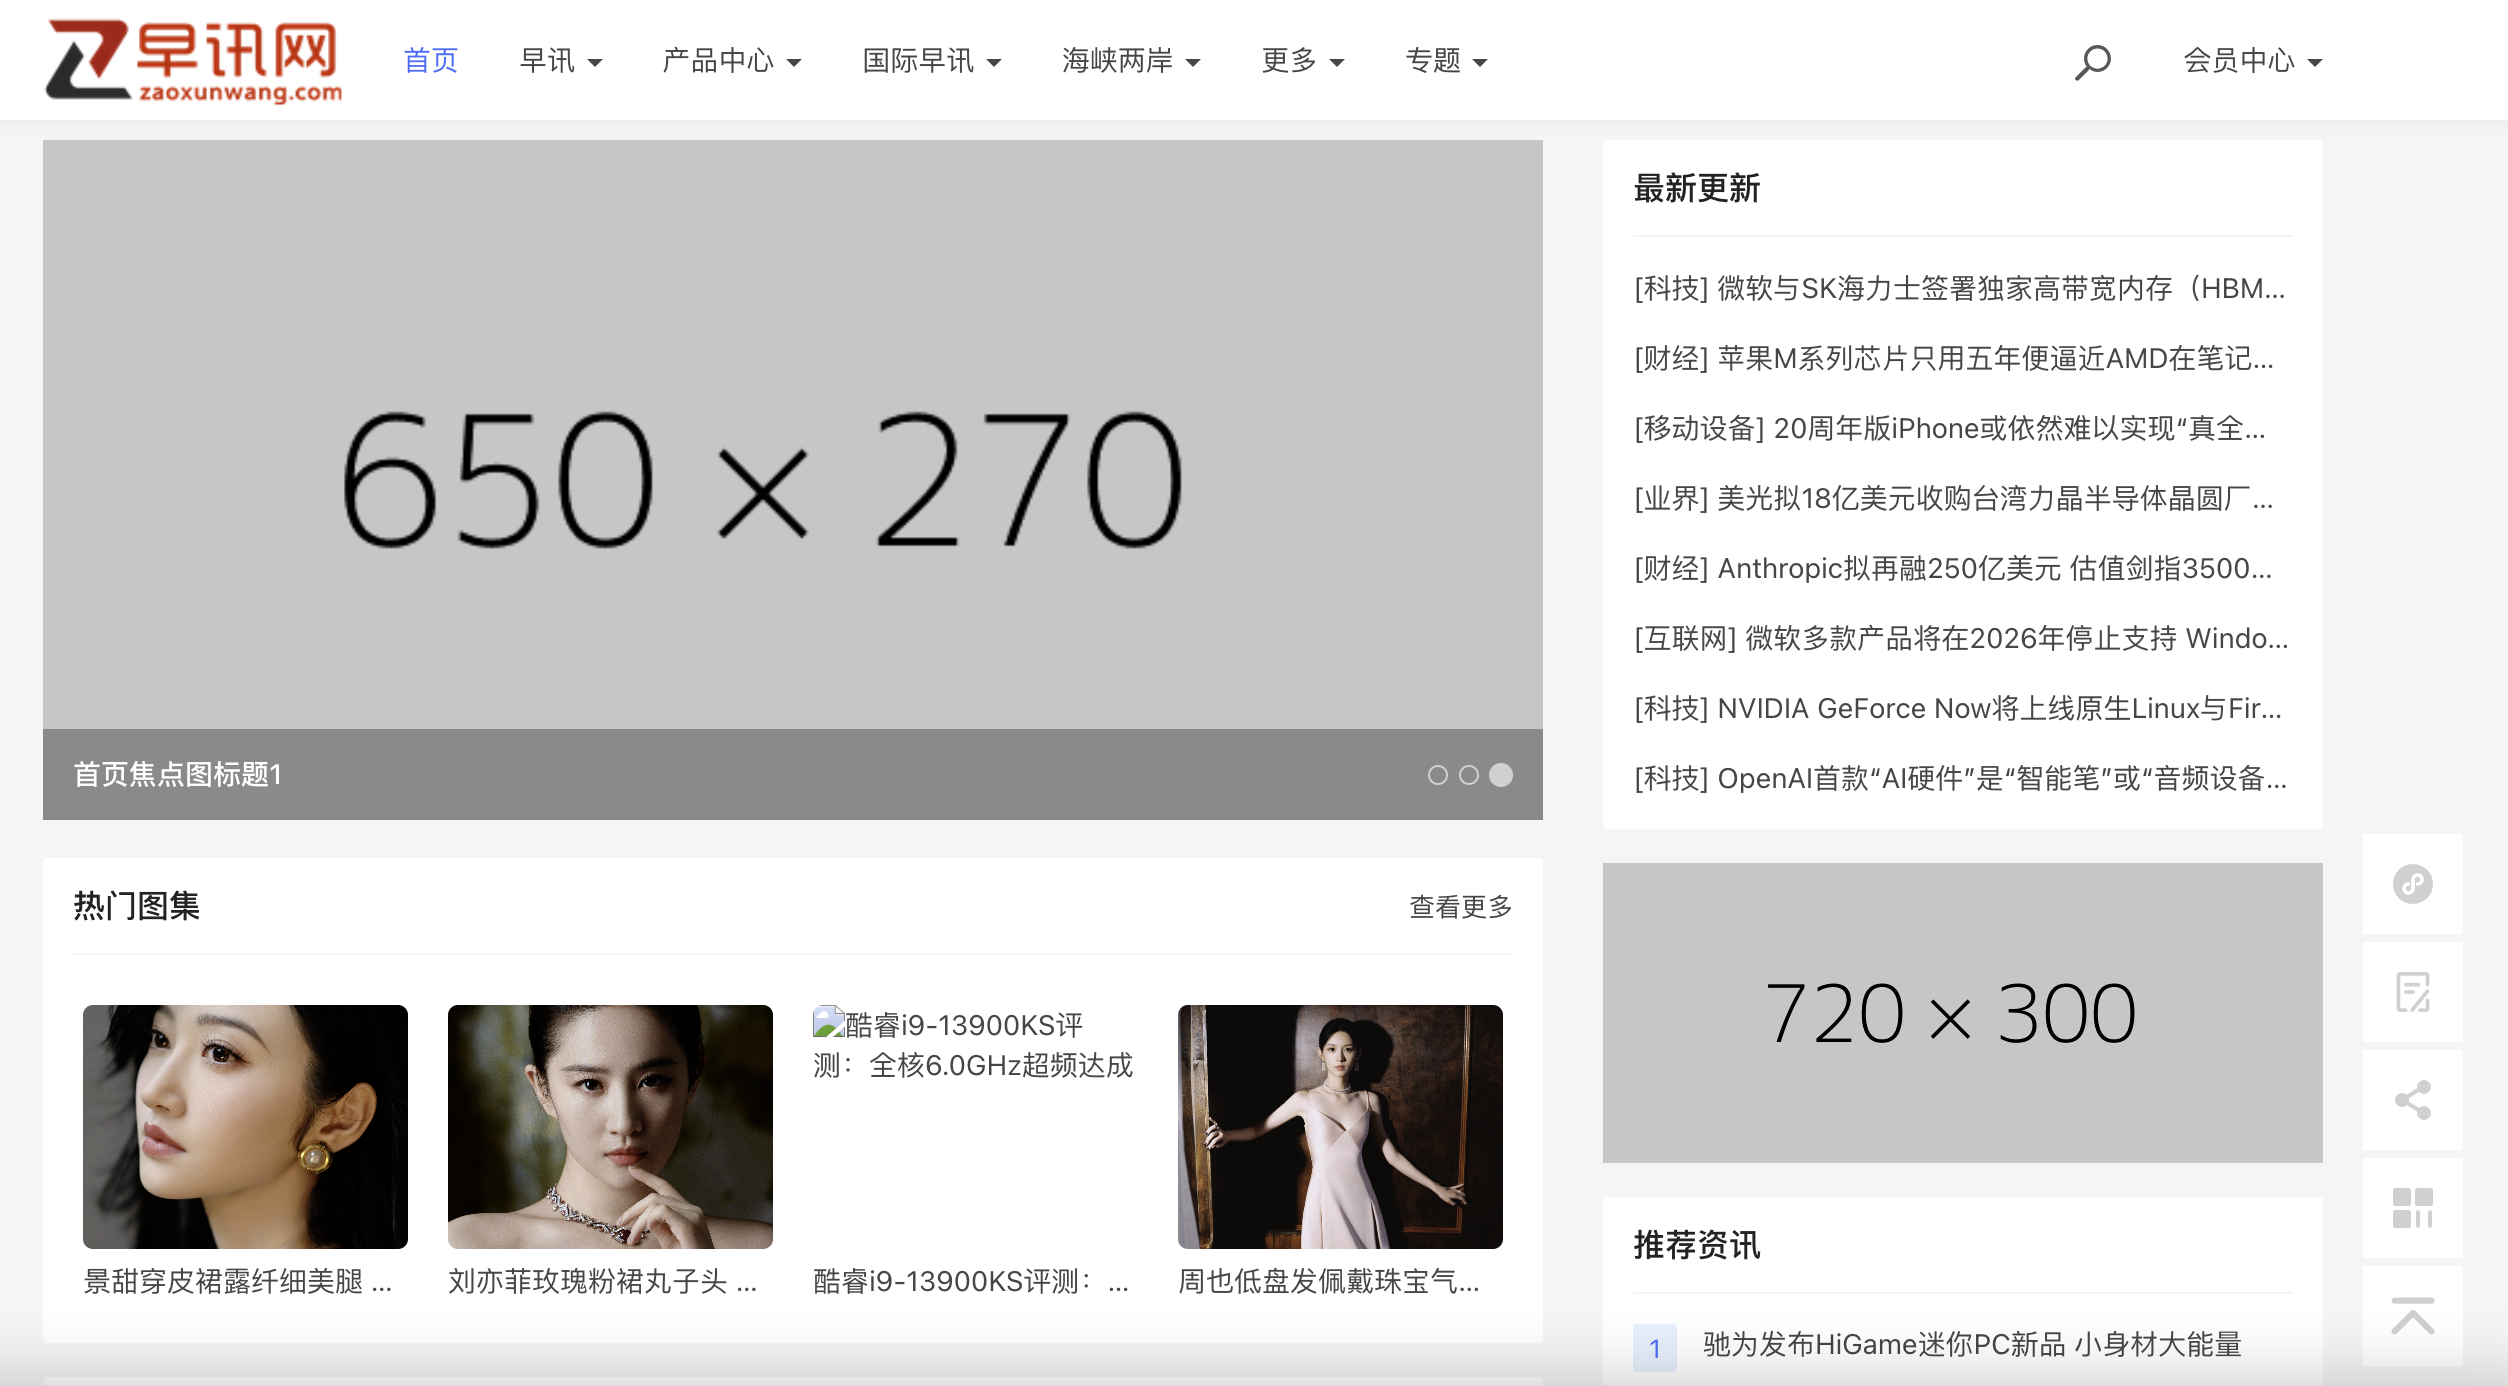Select the second carousel indicator dot
Image resolution: width=2508 pixels, height=1386 pixels.
tap(1469, 775)
